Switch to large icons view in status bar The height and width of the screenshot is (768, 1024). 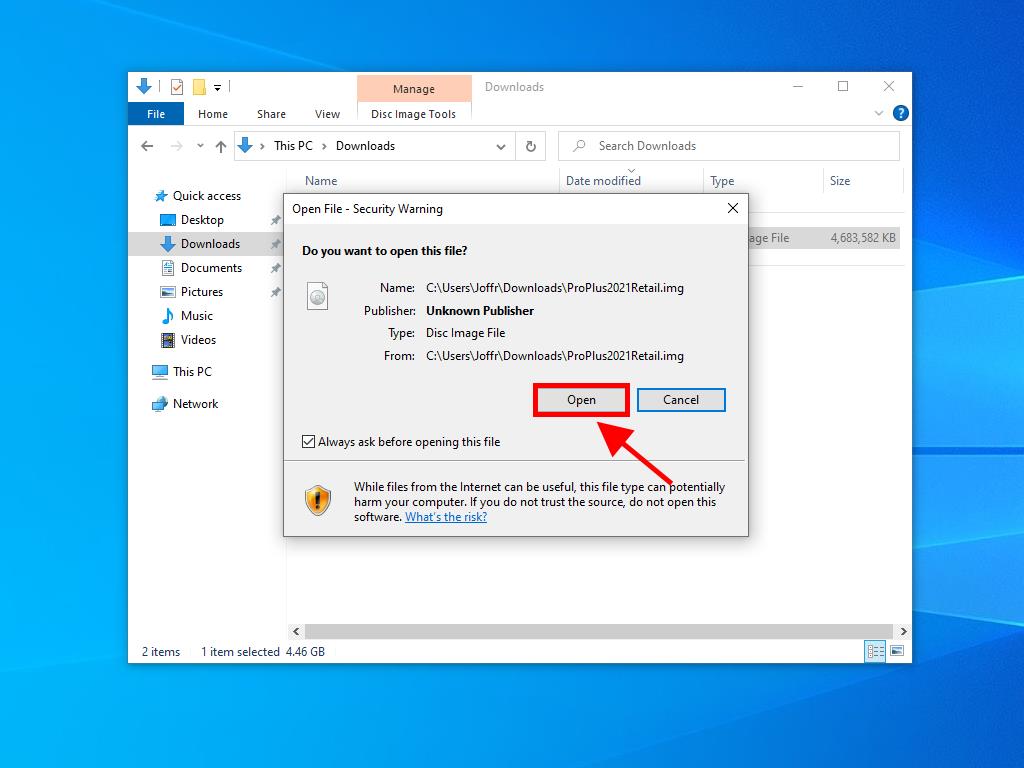click(897, 652)
